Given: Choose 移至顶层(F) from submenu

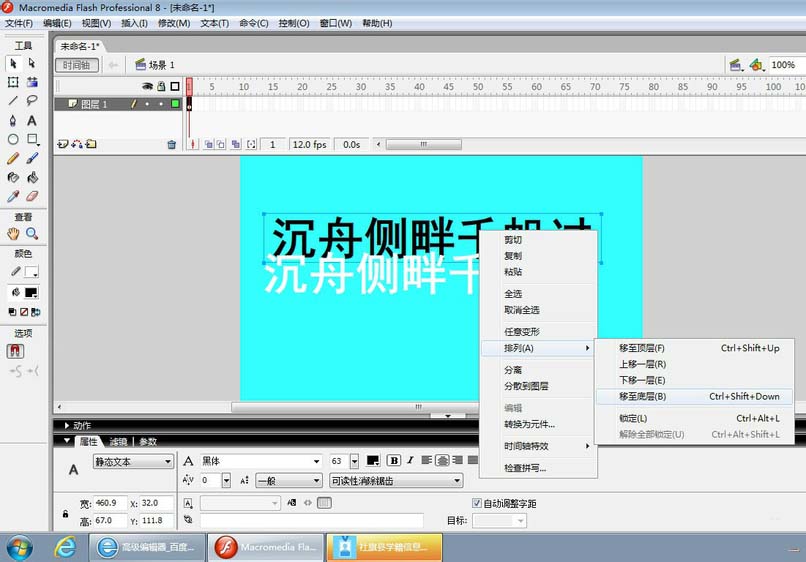Looking at the screenshot, I should 694,348.
